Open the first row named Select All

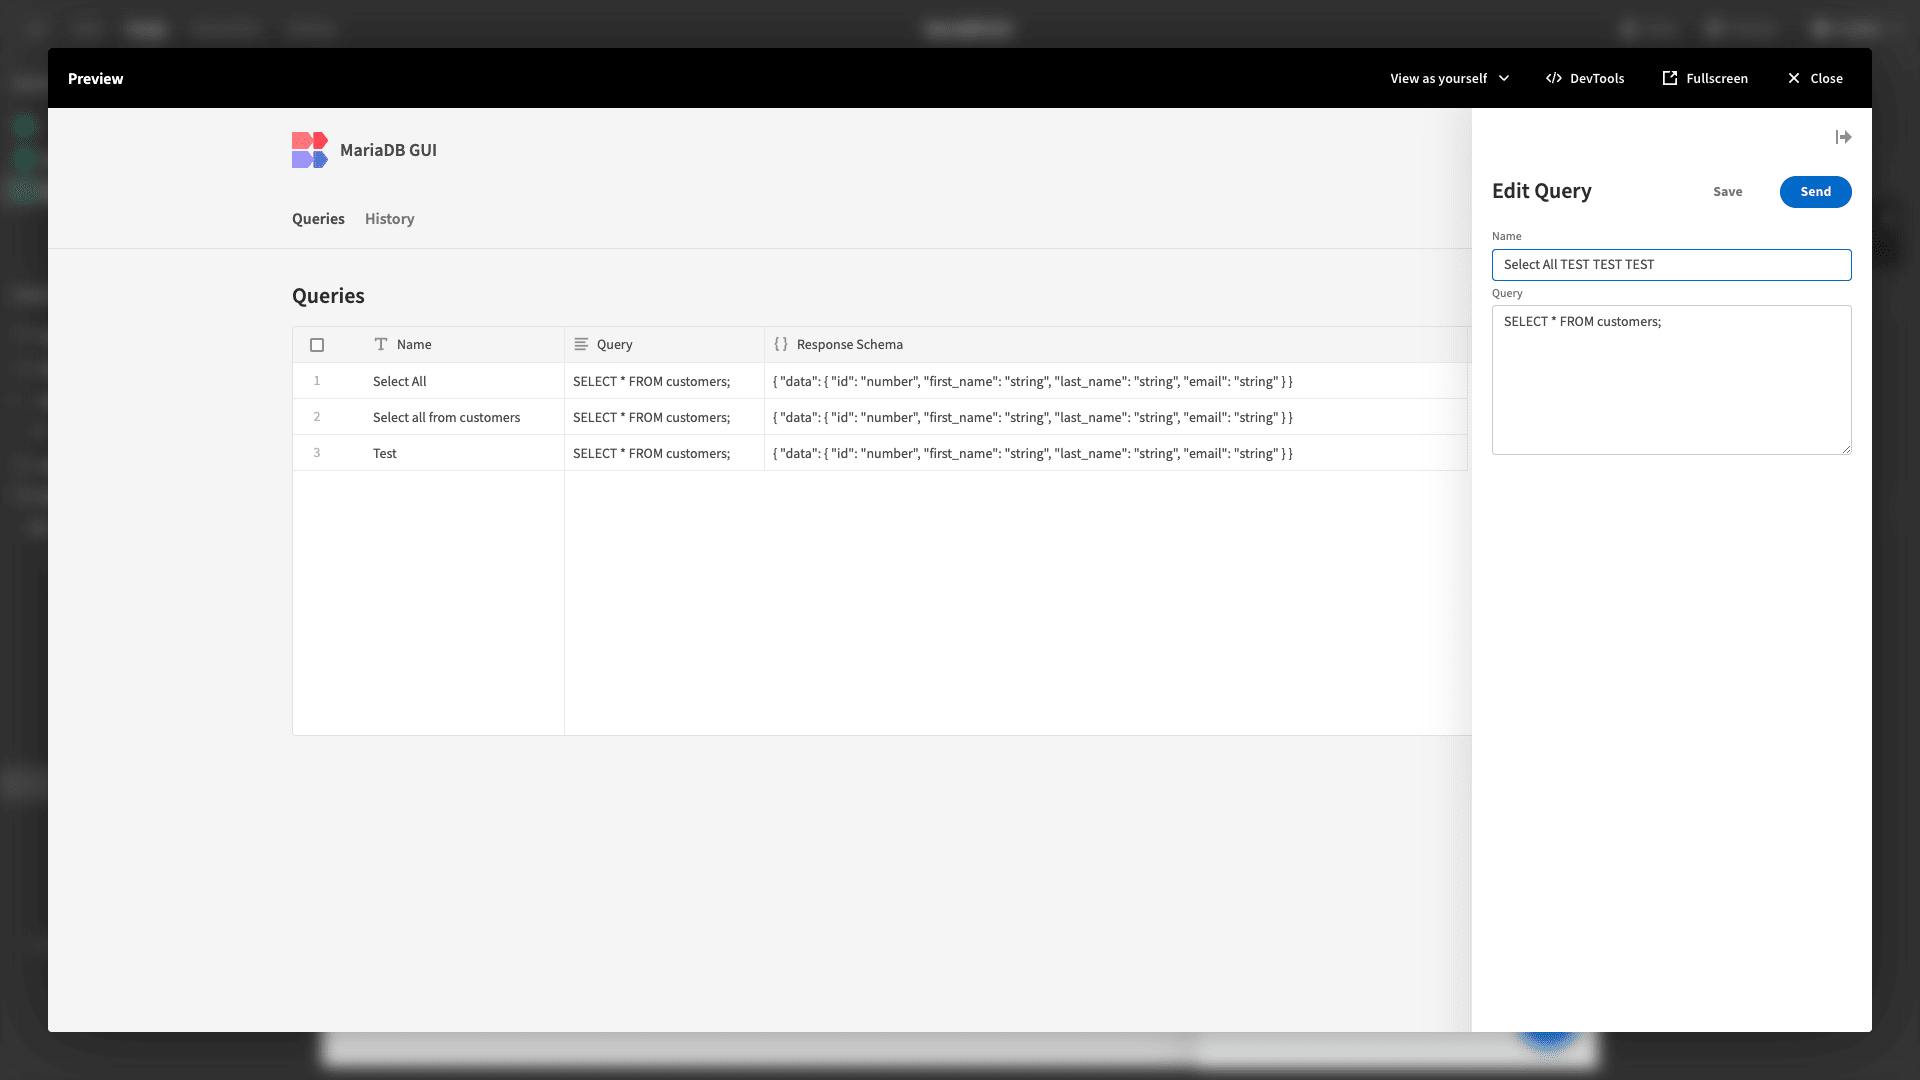[880, 381]
